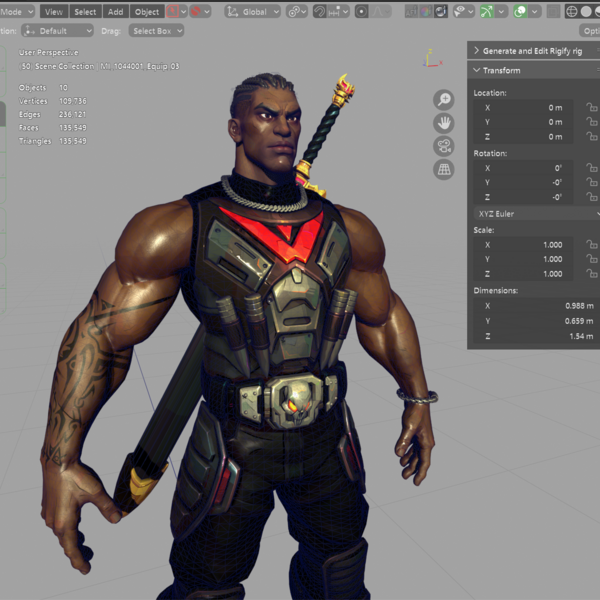Click the third grouped addon icon
This screenshot has height=600, width=600.
[x=440, y=12]
